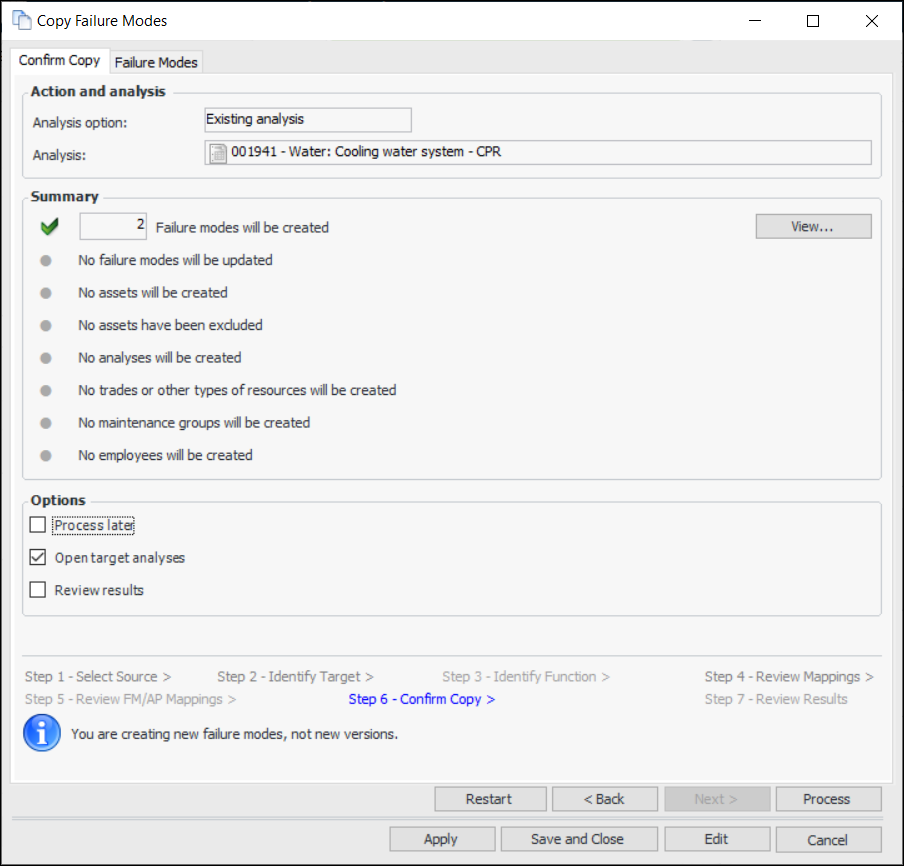Click the green checkmark summary icon
This screenshot has height=866, width=904.
pyautogui.click(x=50, y=227)
